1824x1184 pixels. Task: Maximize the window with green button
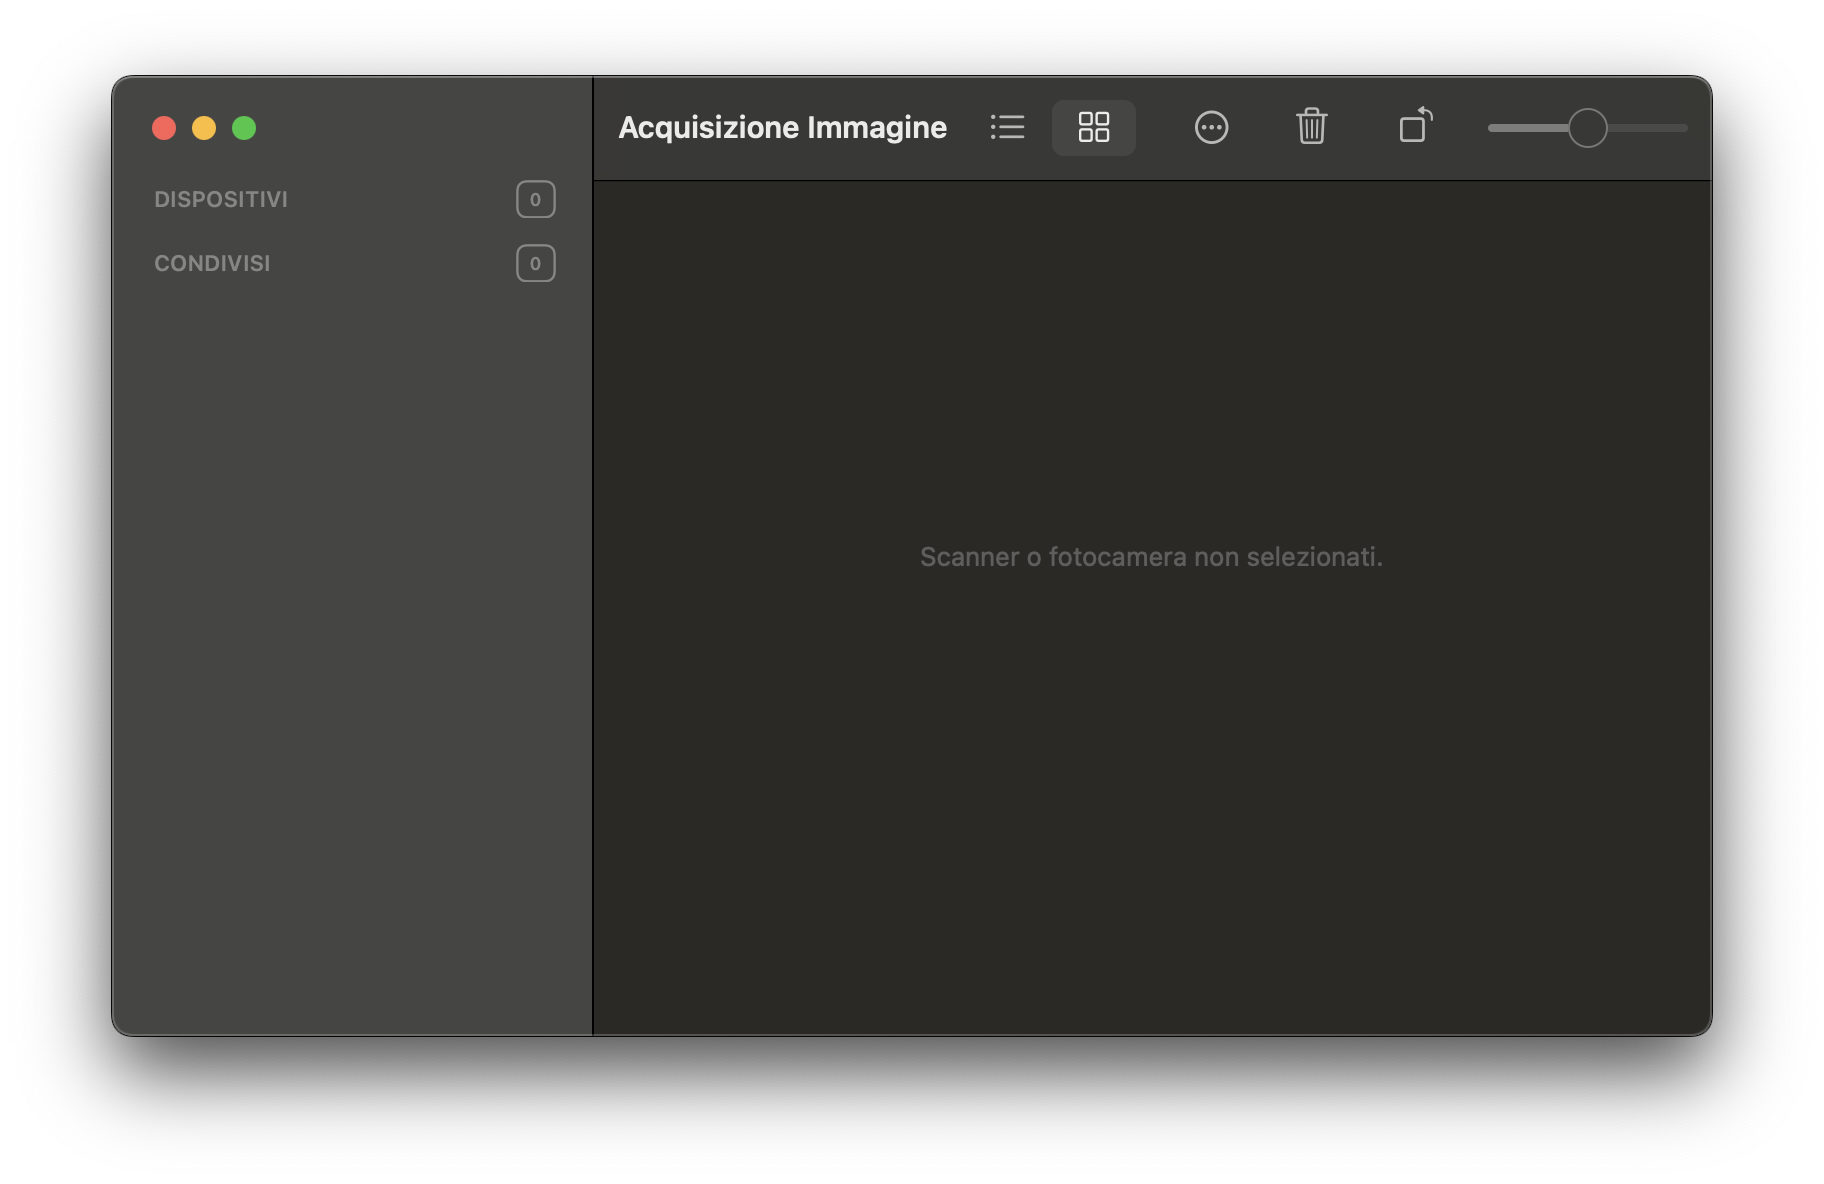click(244, 128)
